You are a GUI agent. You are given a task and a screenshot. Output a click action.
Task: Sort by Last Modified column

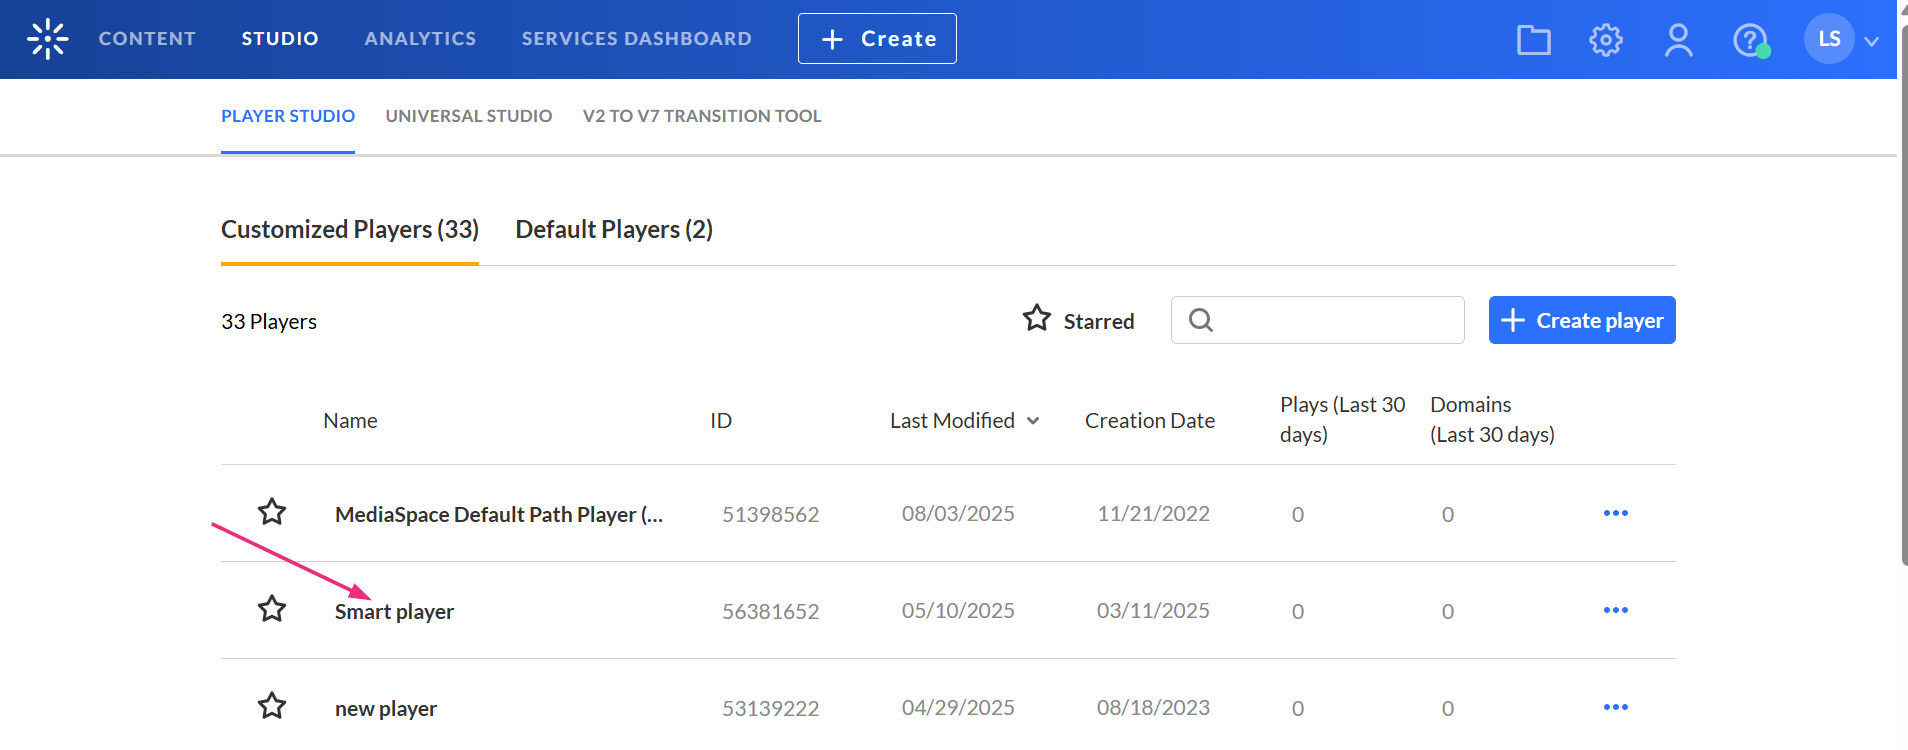(965, 421)
